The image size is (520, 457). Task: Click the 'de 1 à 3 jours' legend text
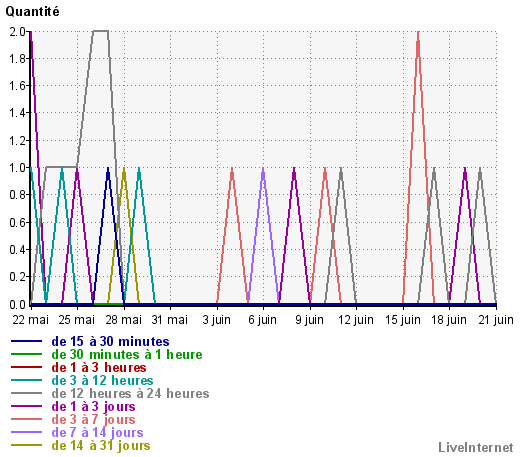coord(93,406)
